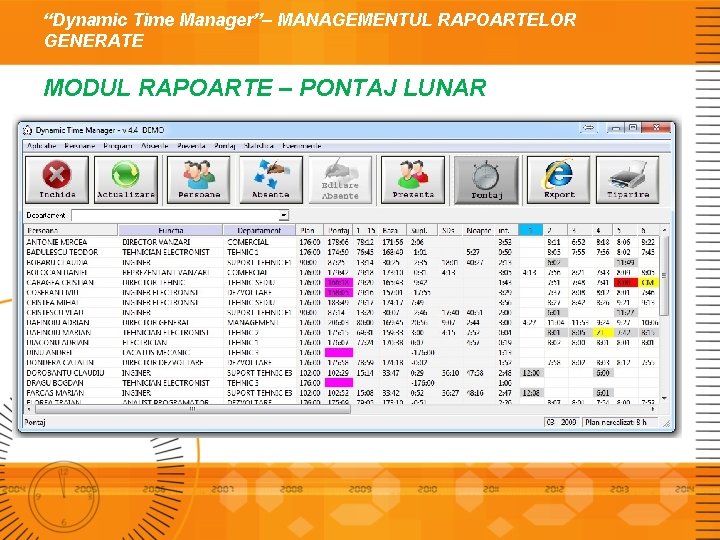Screen dimensions: 720x540
Task: Click the 176:00 plan value of ANTONIE MIRCEA
Action: coord(309,242)
